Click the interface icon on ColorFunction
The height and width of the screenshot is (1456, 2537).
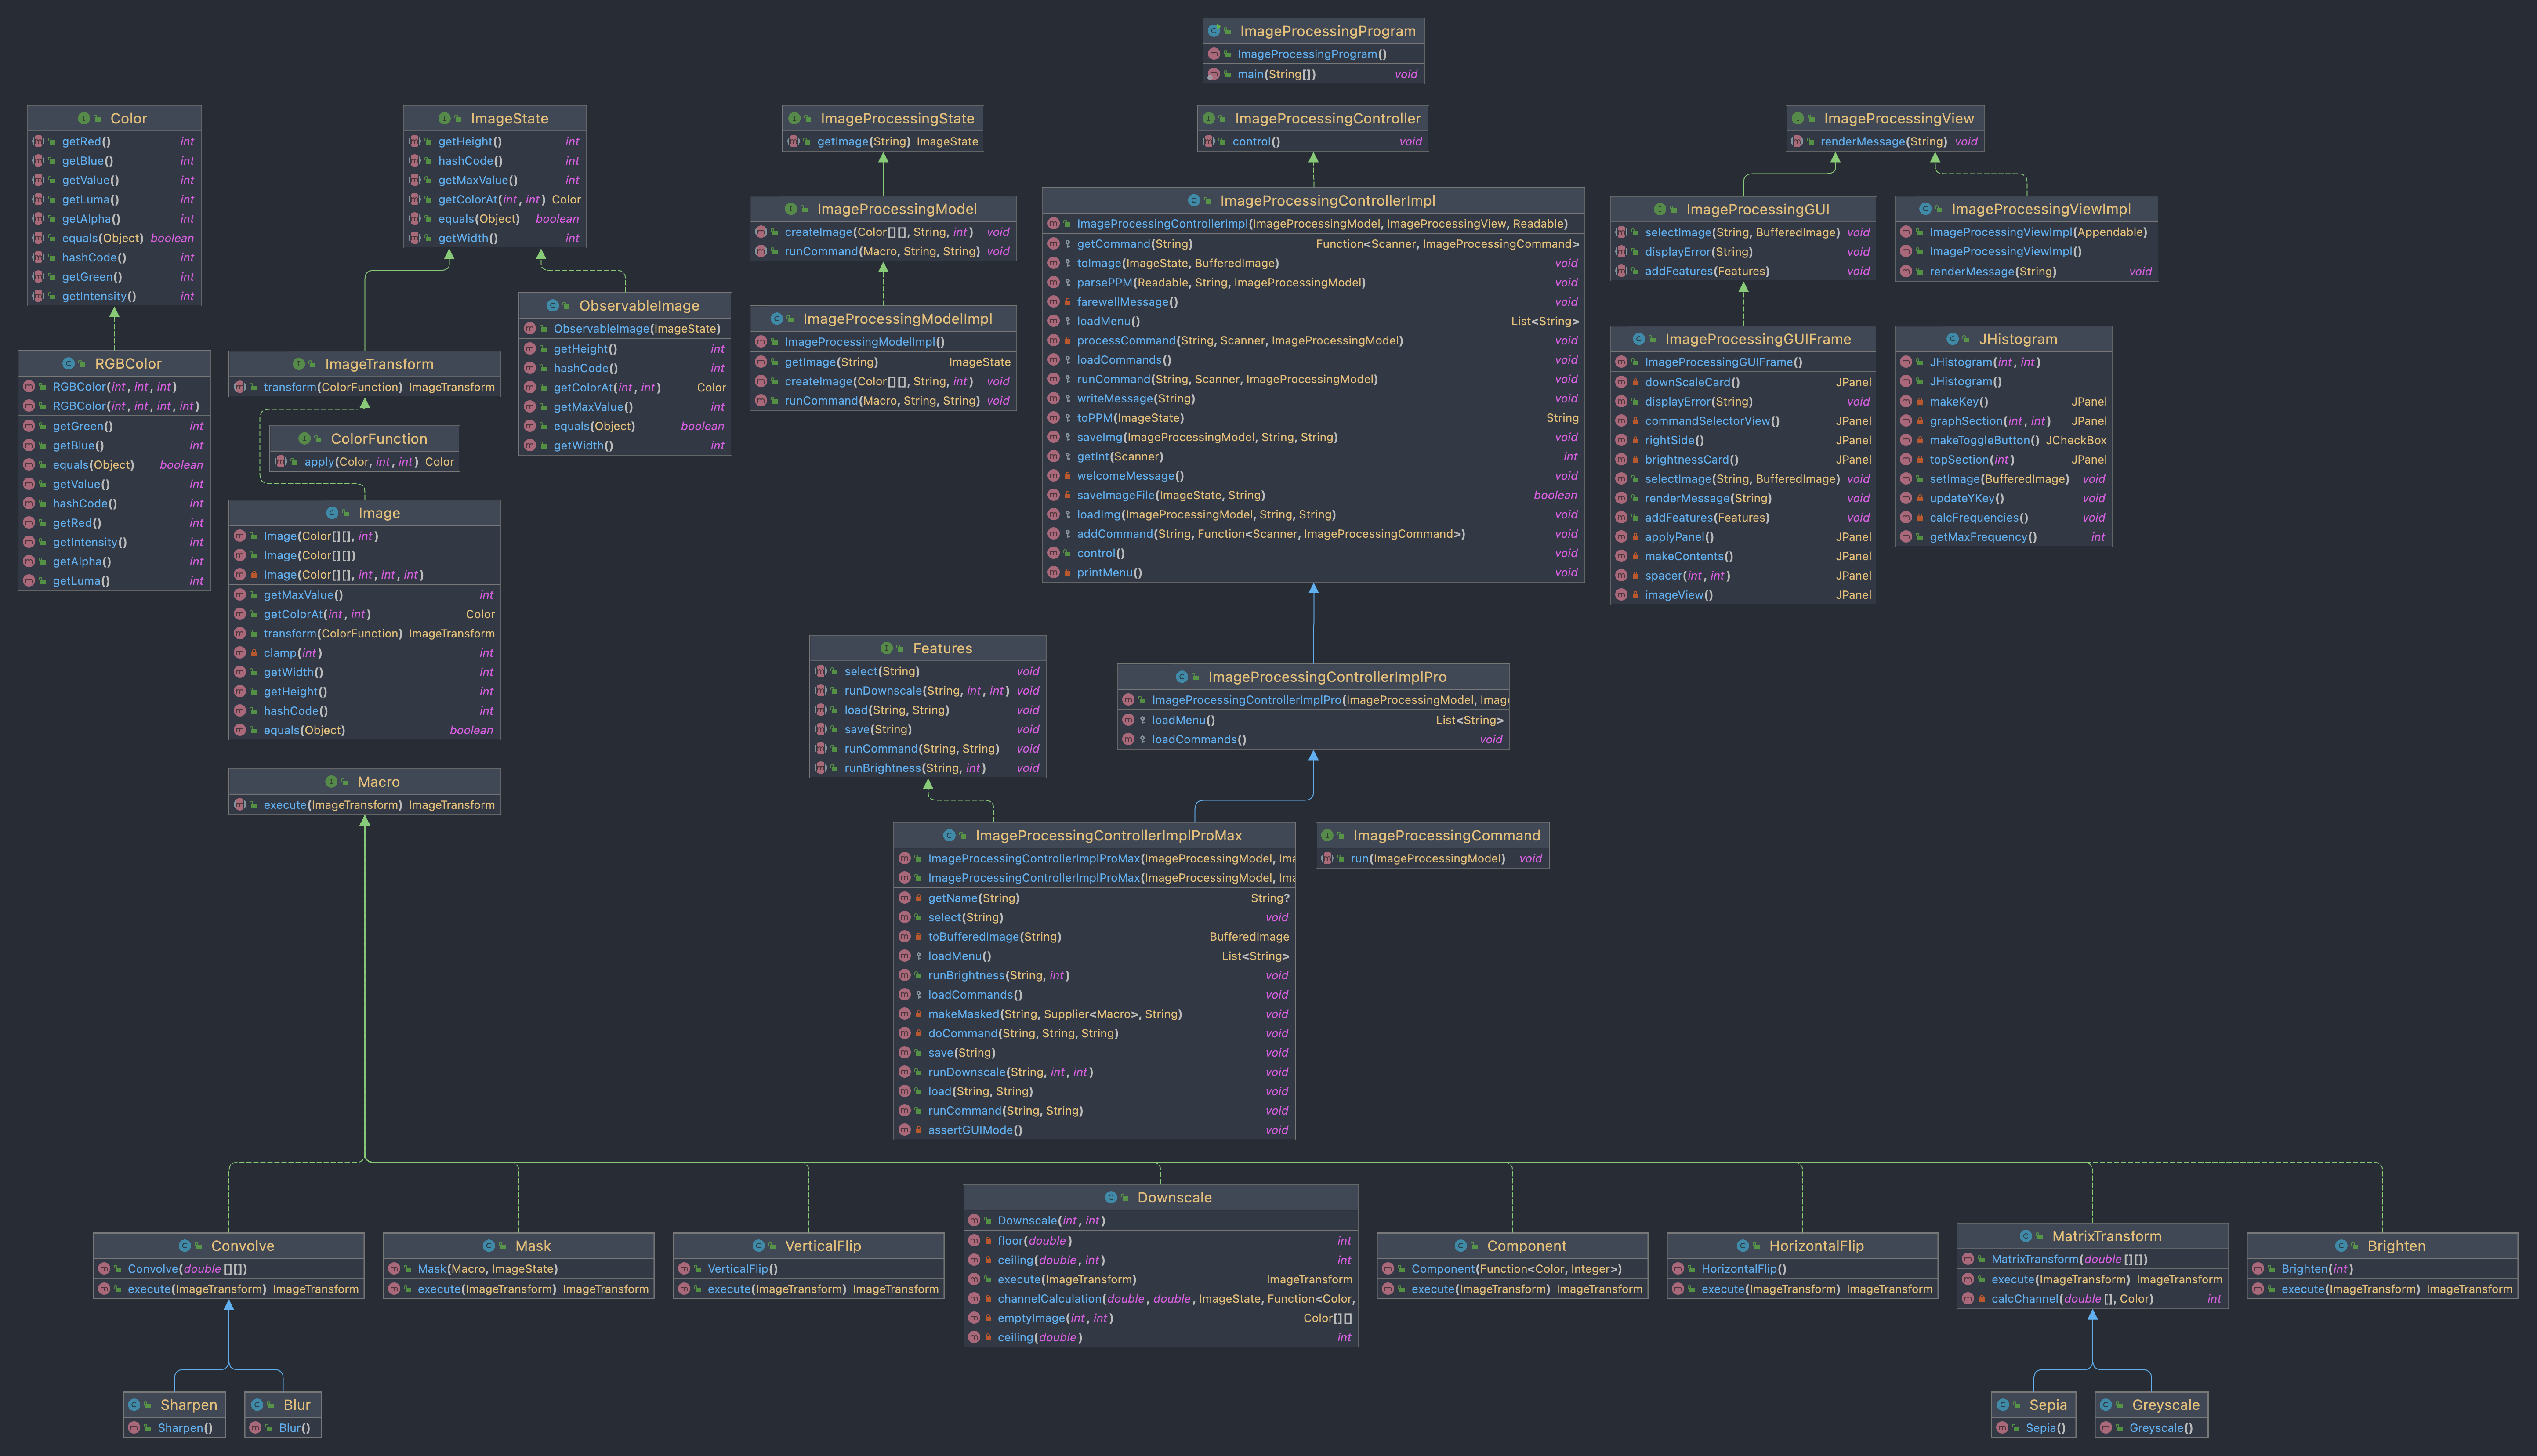click(306, 438)
